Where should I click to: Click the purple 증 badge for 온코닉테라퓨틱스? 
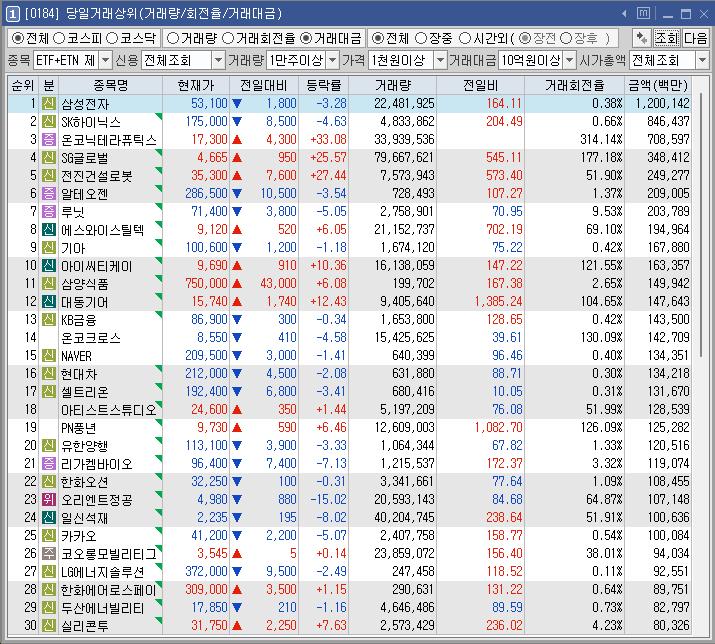point(49,140)
